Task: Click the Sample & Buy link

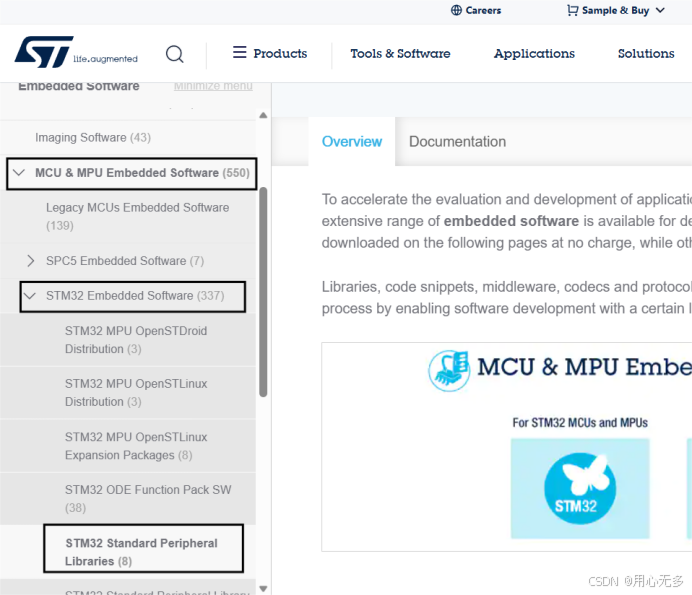Action: pos(615,10)
